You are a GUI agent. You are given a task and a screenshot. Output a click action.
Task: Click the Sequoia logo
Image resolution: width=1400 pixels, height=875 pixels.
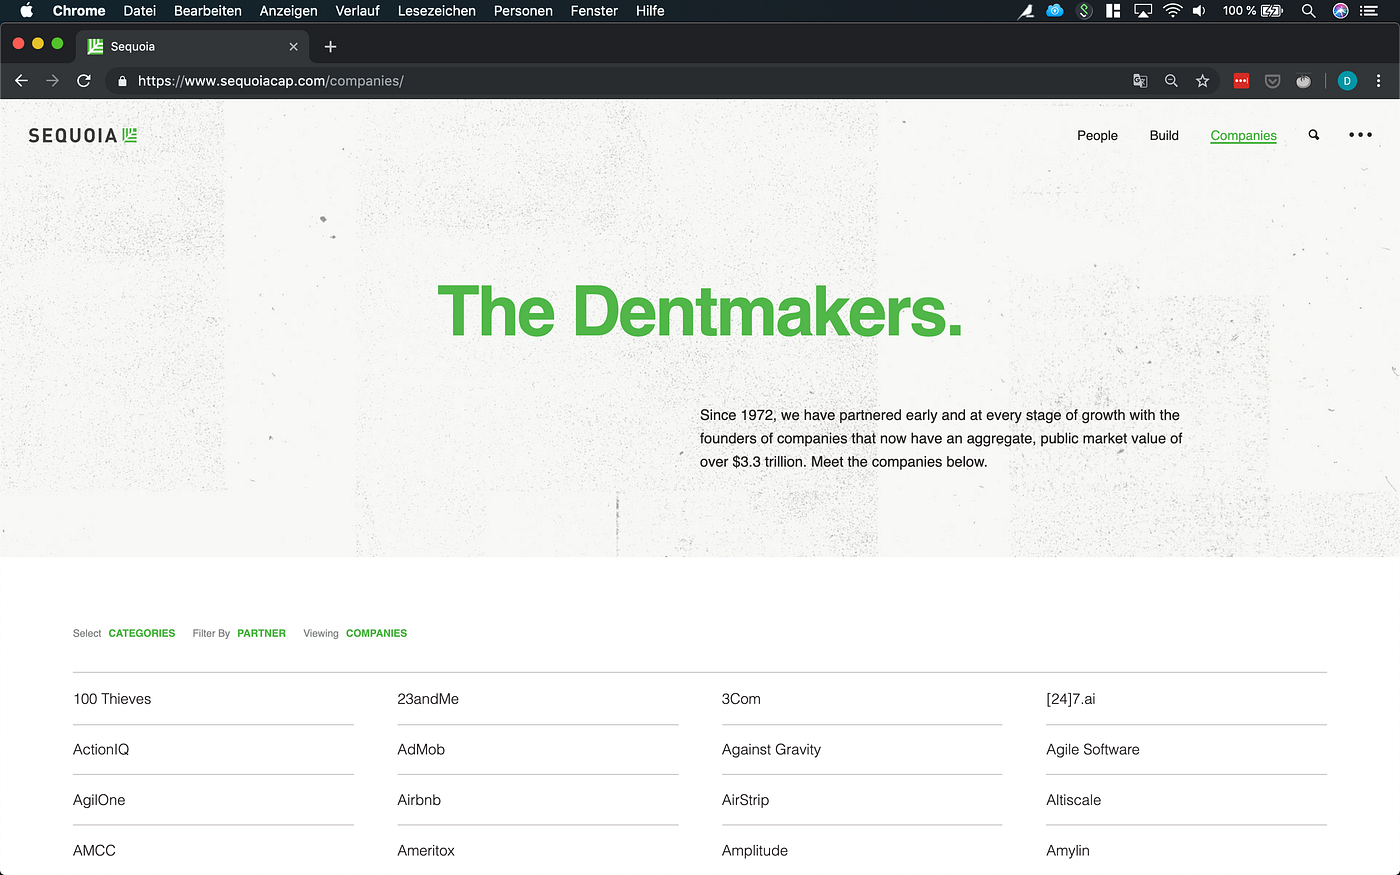(x=83, y=135)
